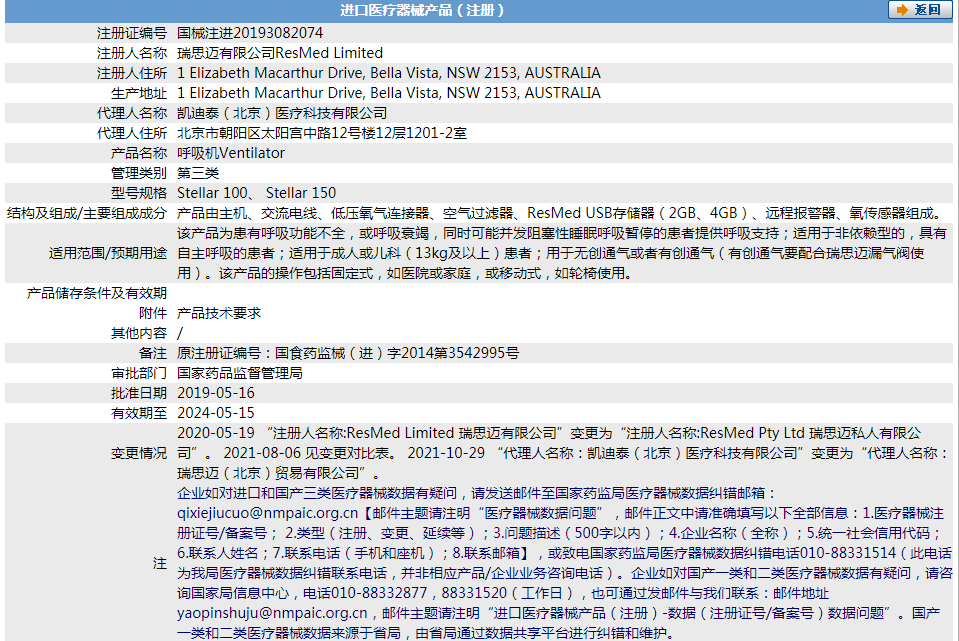Click the 管理类别 label
The image size is (959, 641).
(139, 173)
